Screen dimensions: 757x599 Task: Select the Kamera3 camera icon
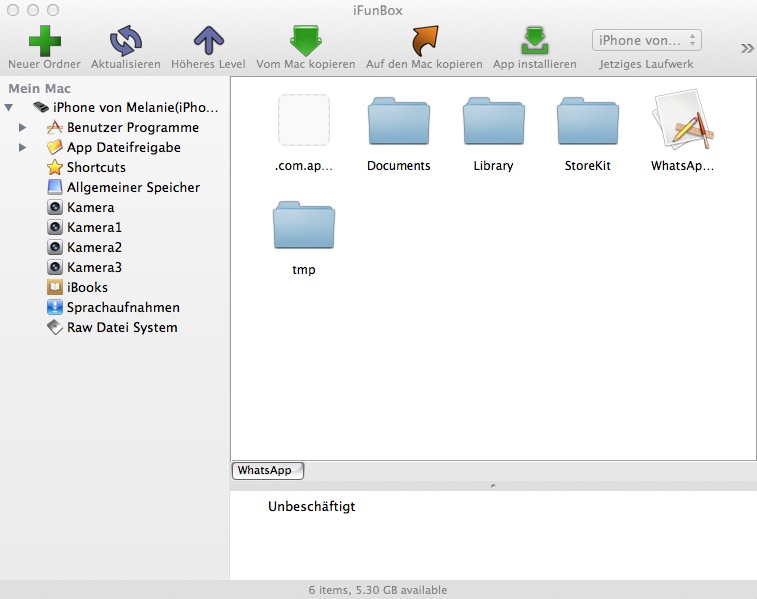tap(55, 267)
